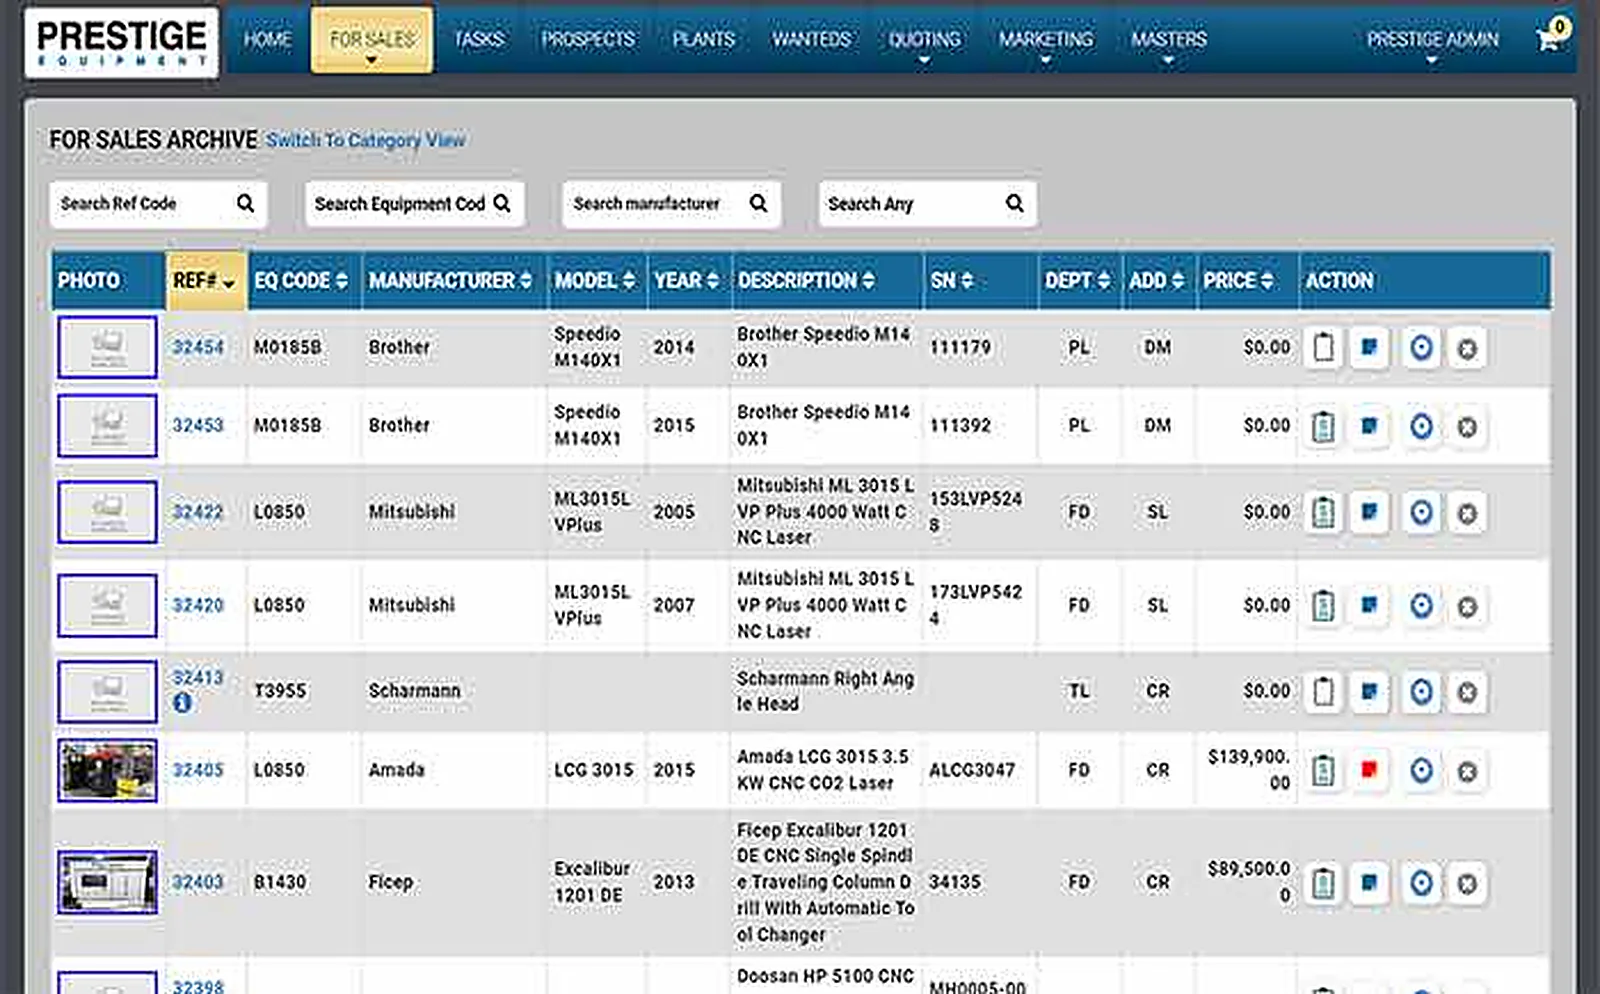Open the Wanteds menu item
The width and height of the screenshot is (1600, 994).
[811, 40]
